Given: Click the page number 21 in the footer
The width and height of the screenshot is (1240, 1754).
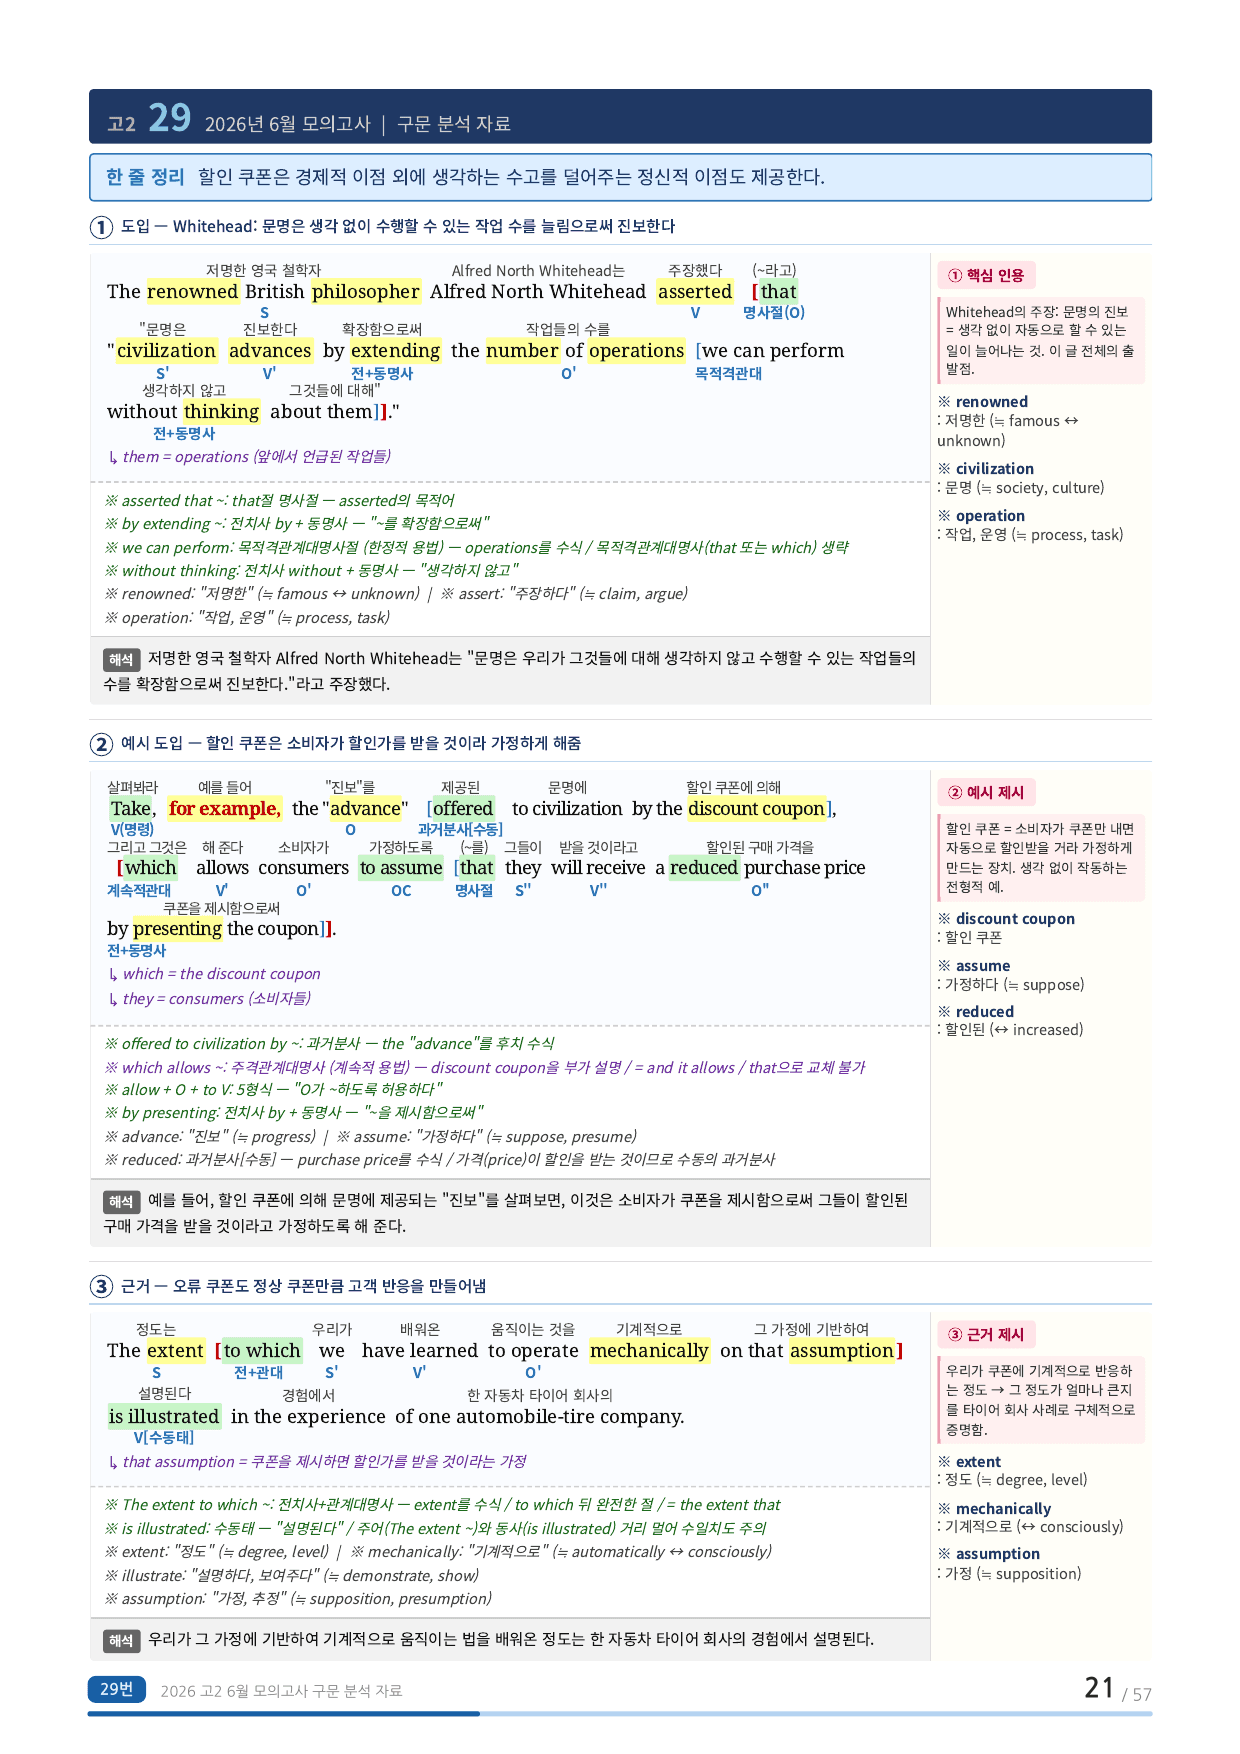Looking at the screenshot, I should (1099, 1688).
